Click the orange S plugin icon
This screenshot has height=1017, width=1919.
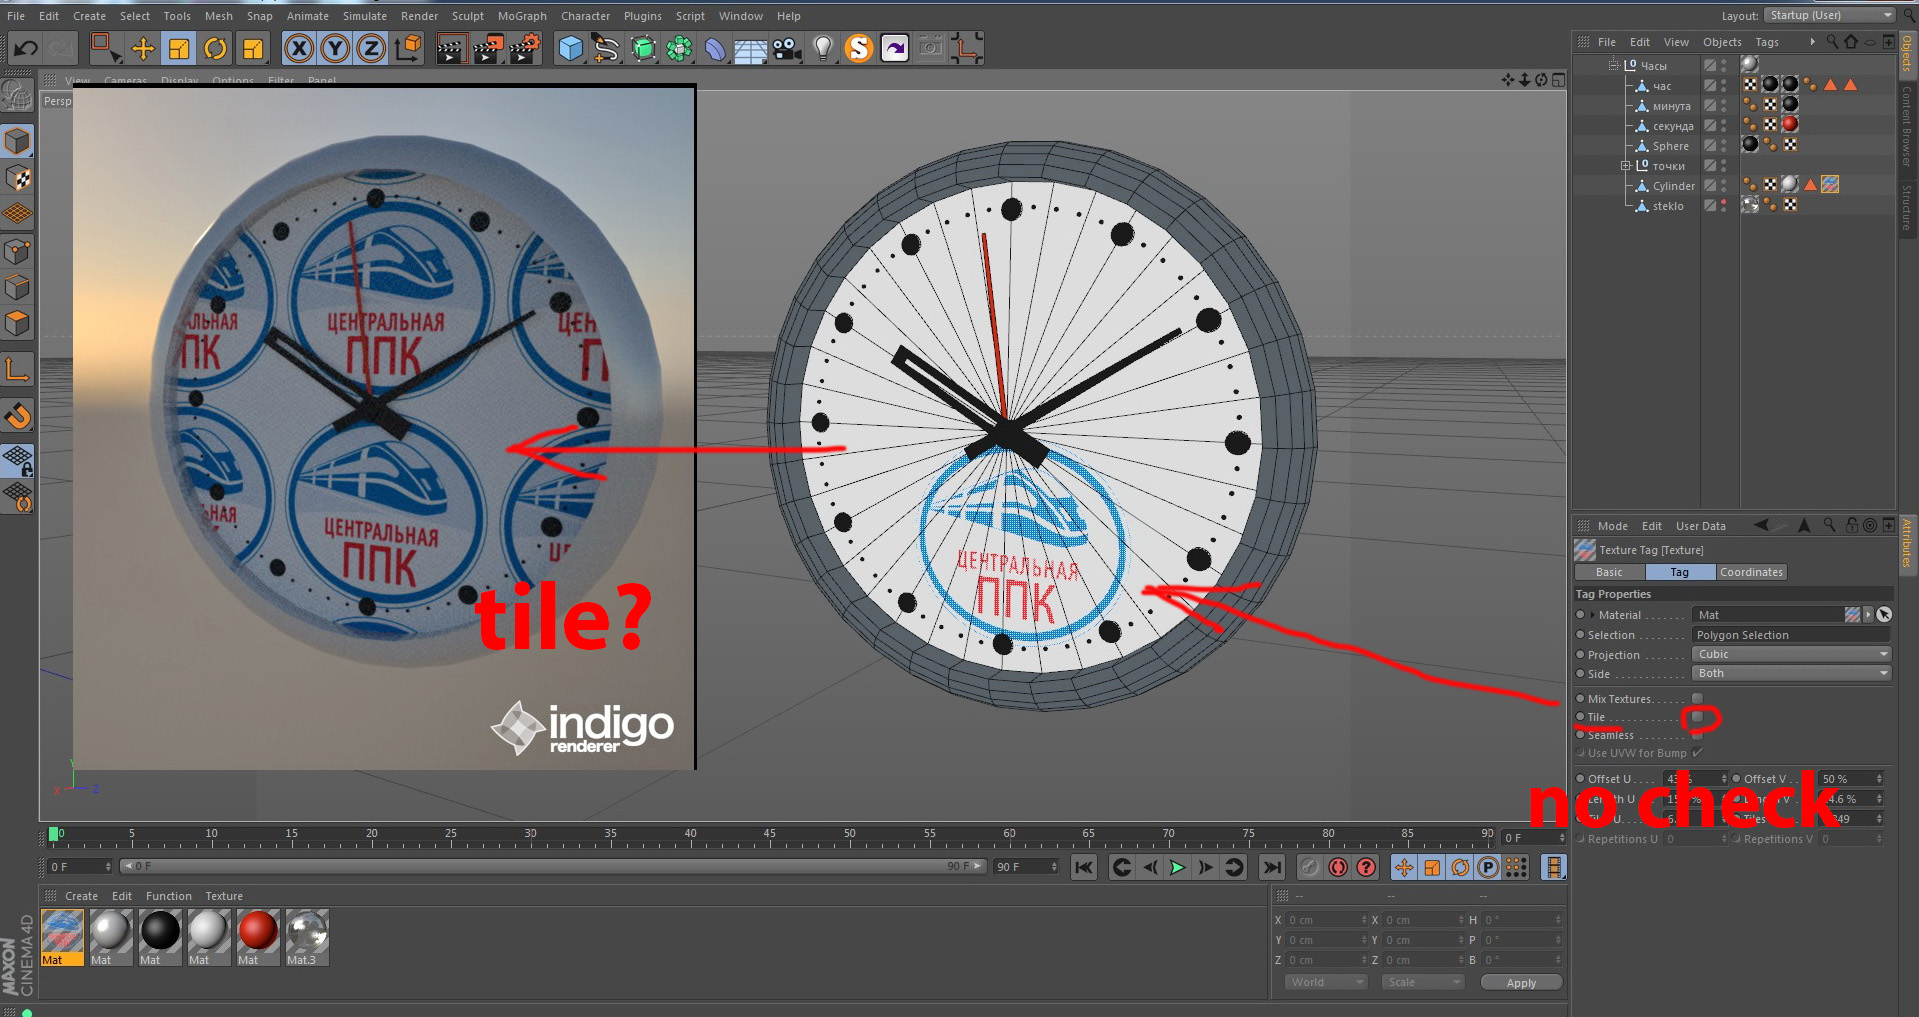[859, 48]
